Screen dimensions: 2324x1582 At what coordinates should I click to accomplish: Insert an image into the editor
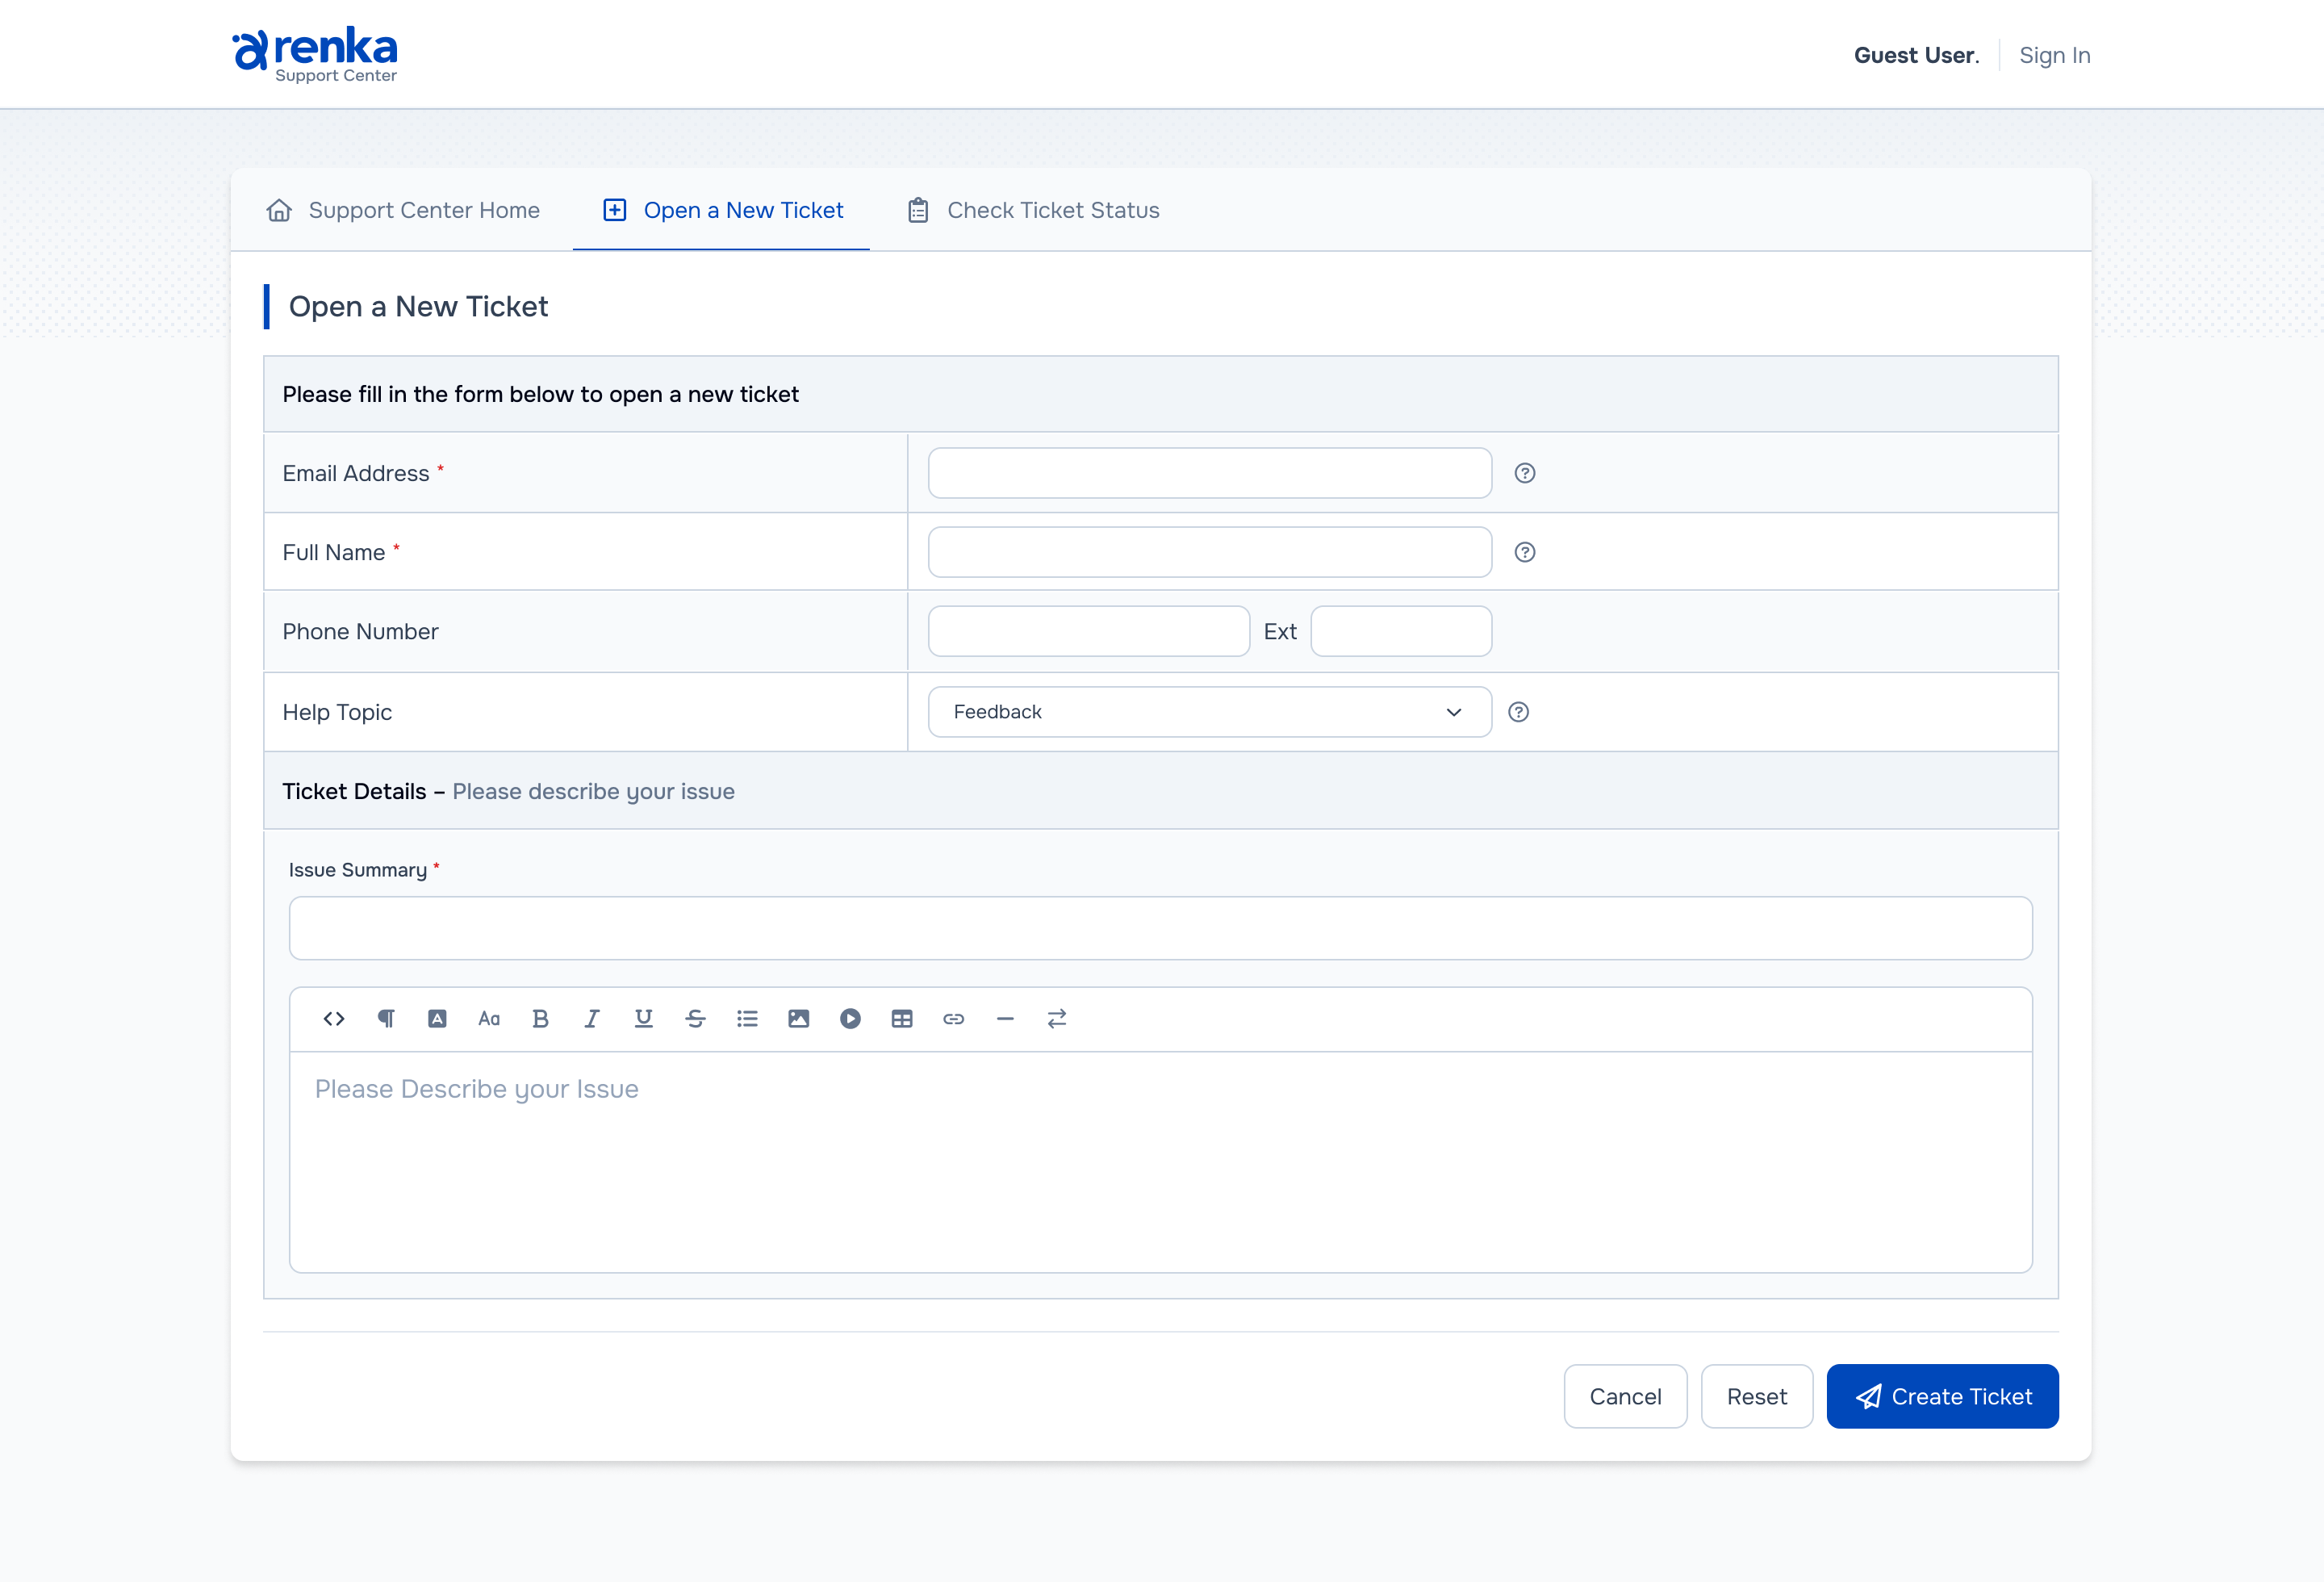(x=799, y=1019)
